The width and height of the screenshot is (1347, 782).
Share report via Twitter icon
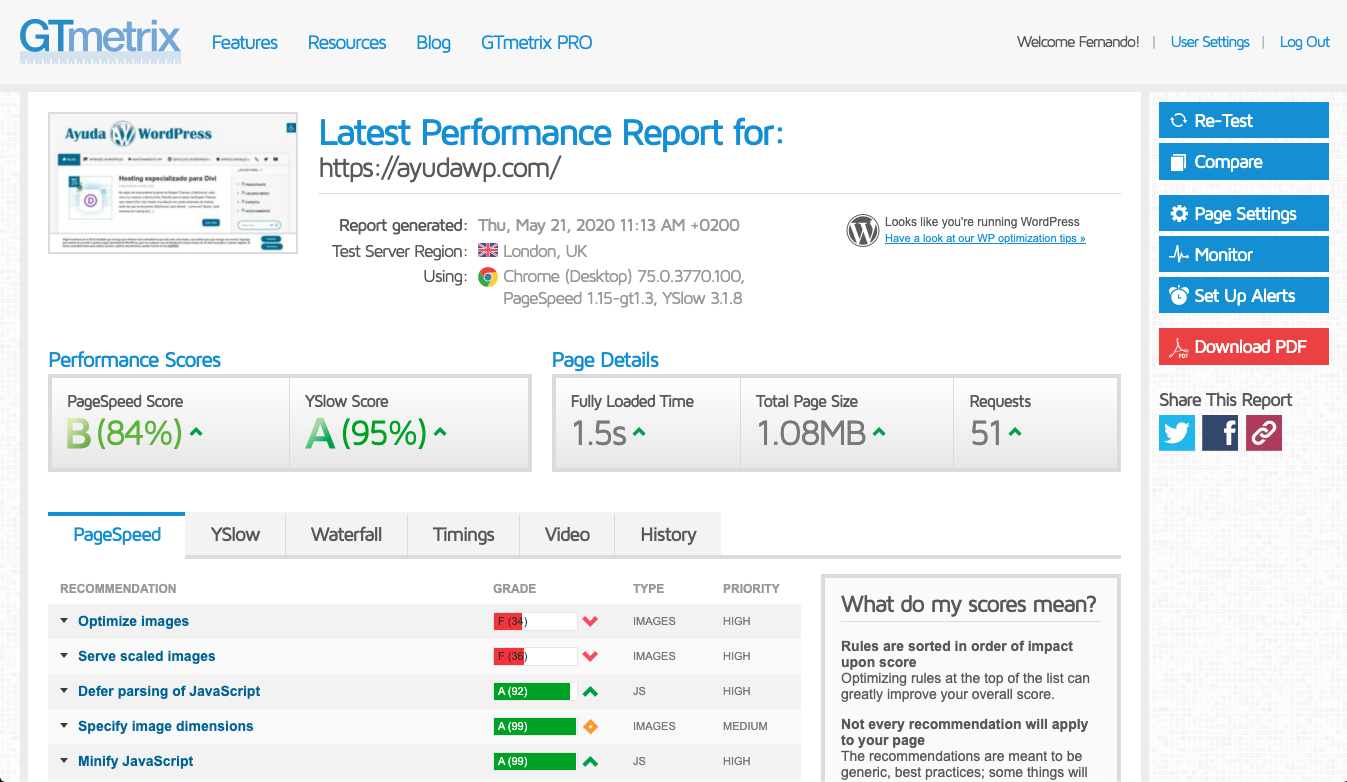point(1177,433)
